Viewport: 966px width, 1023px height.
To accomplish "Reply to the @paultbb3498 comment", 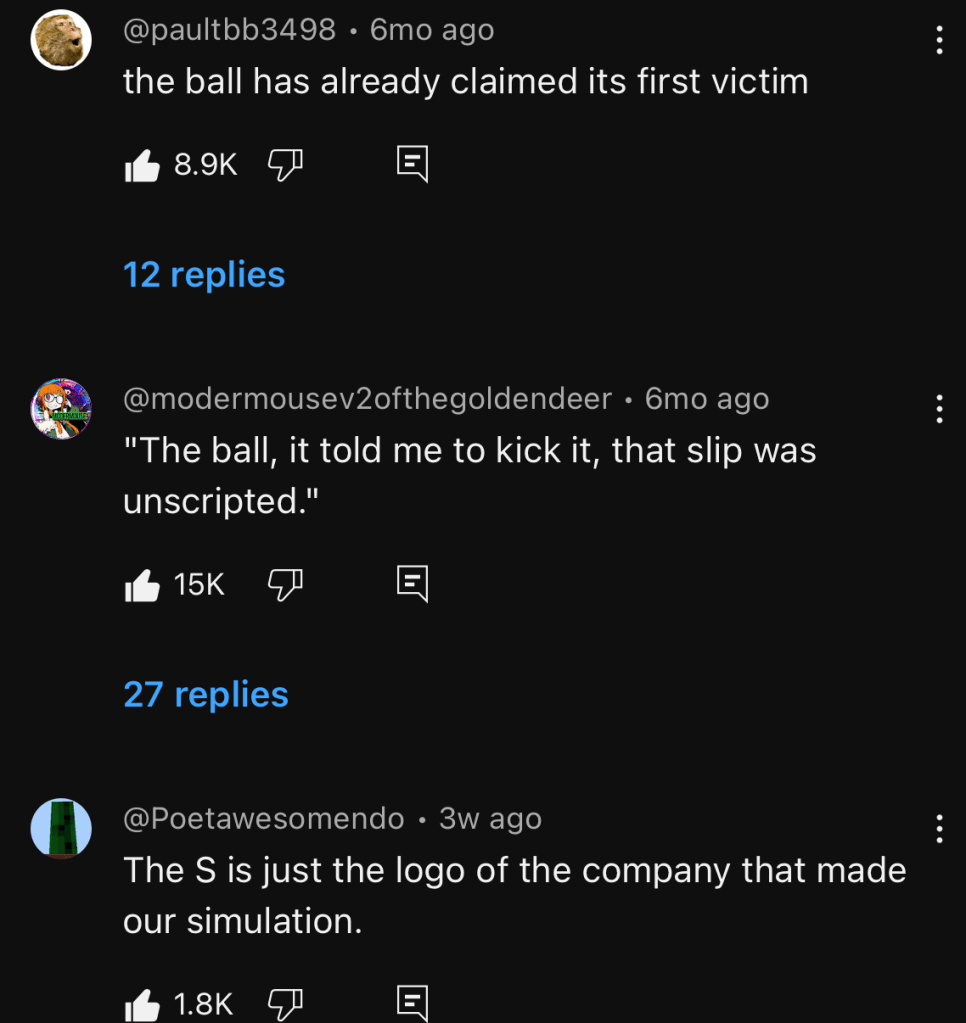I will [412, 165].
